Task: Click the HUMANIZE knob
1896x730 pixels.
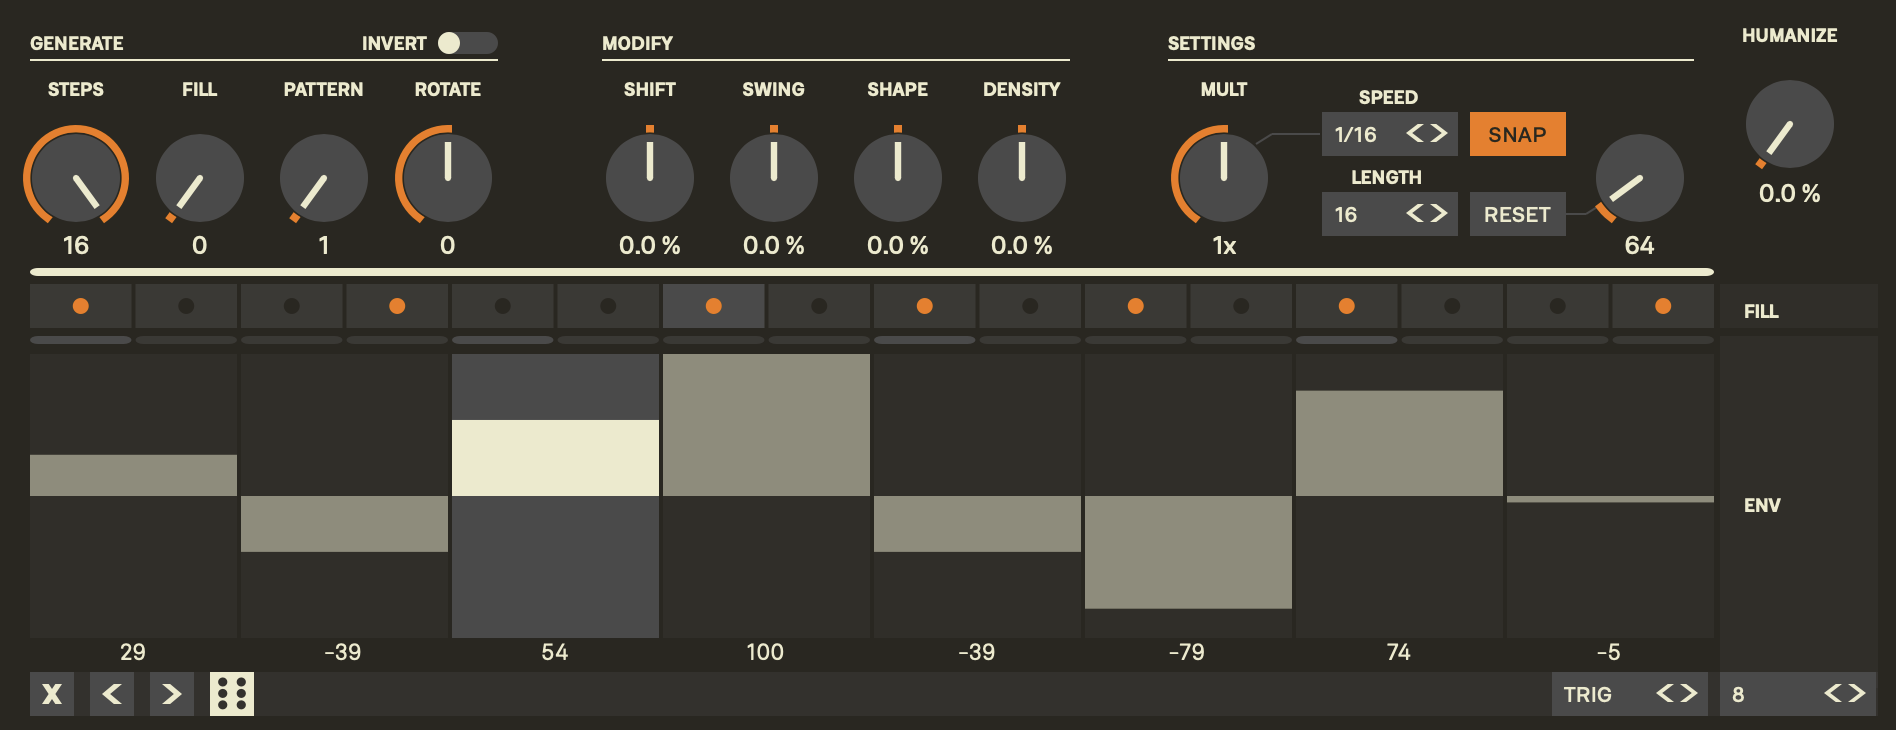Action: [x=1790, y=124]
